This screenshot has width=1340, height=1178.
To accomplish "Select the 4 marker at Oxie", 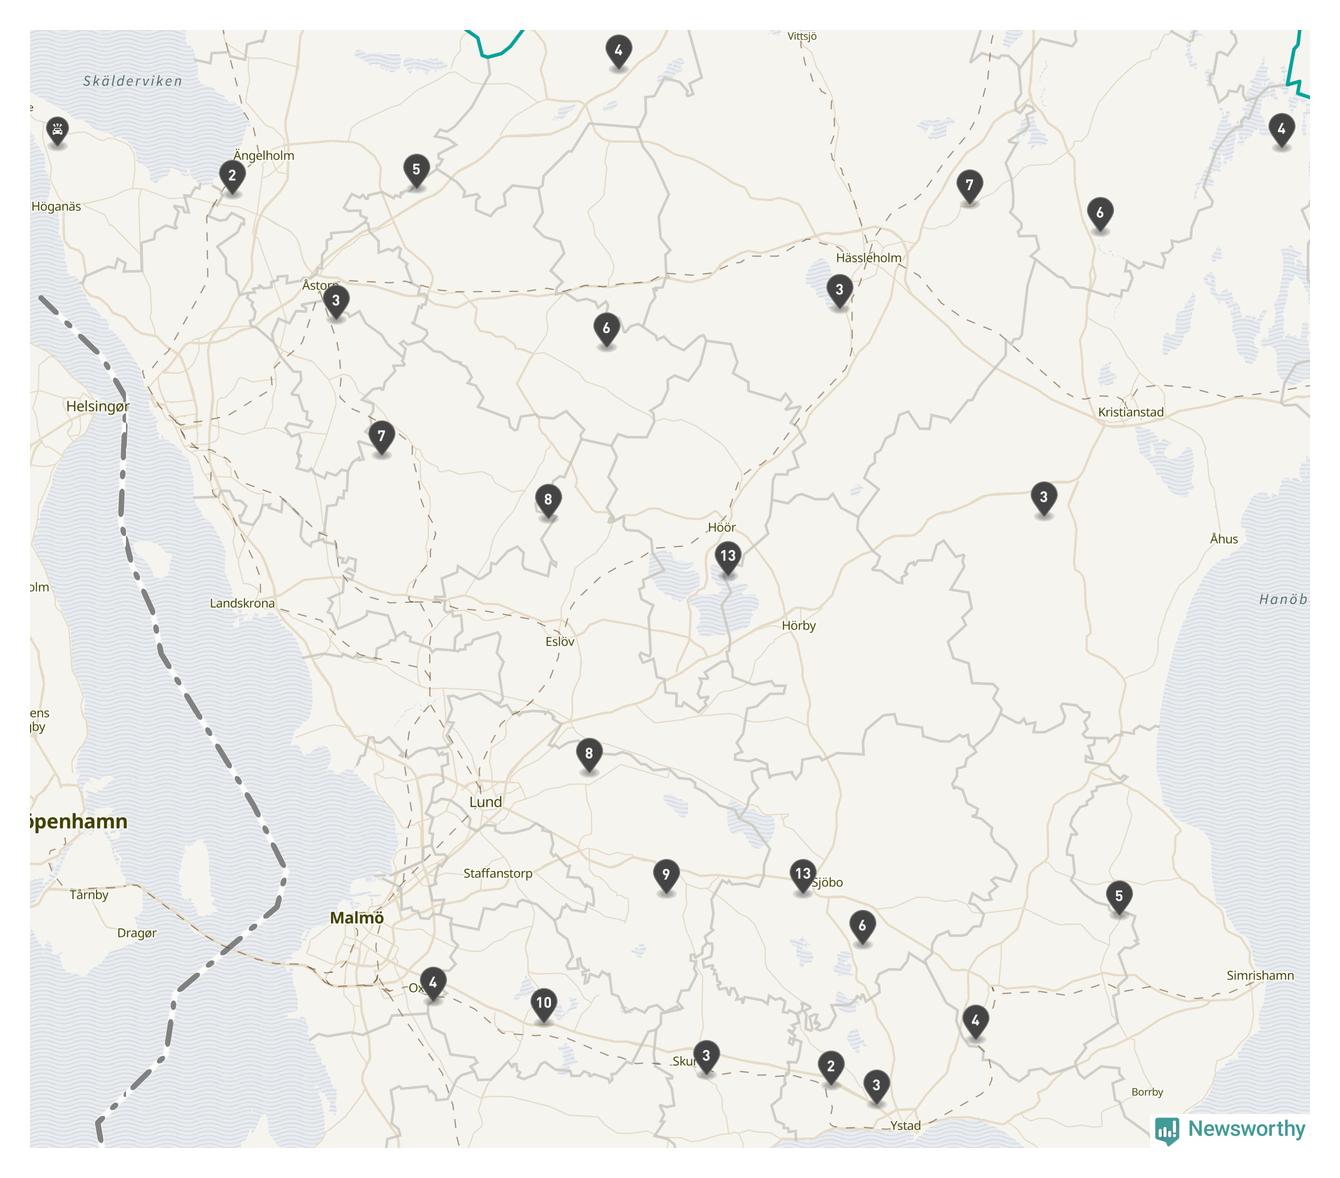I will tap(433, 983).
